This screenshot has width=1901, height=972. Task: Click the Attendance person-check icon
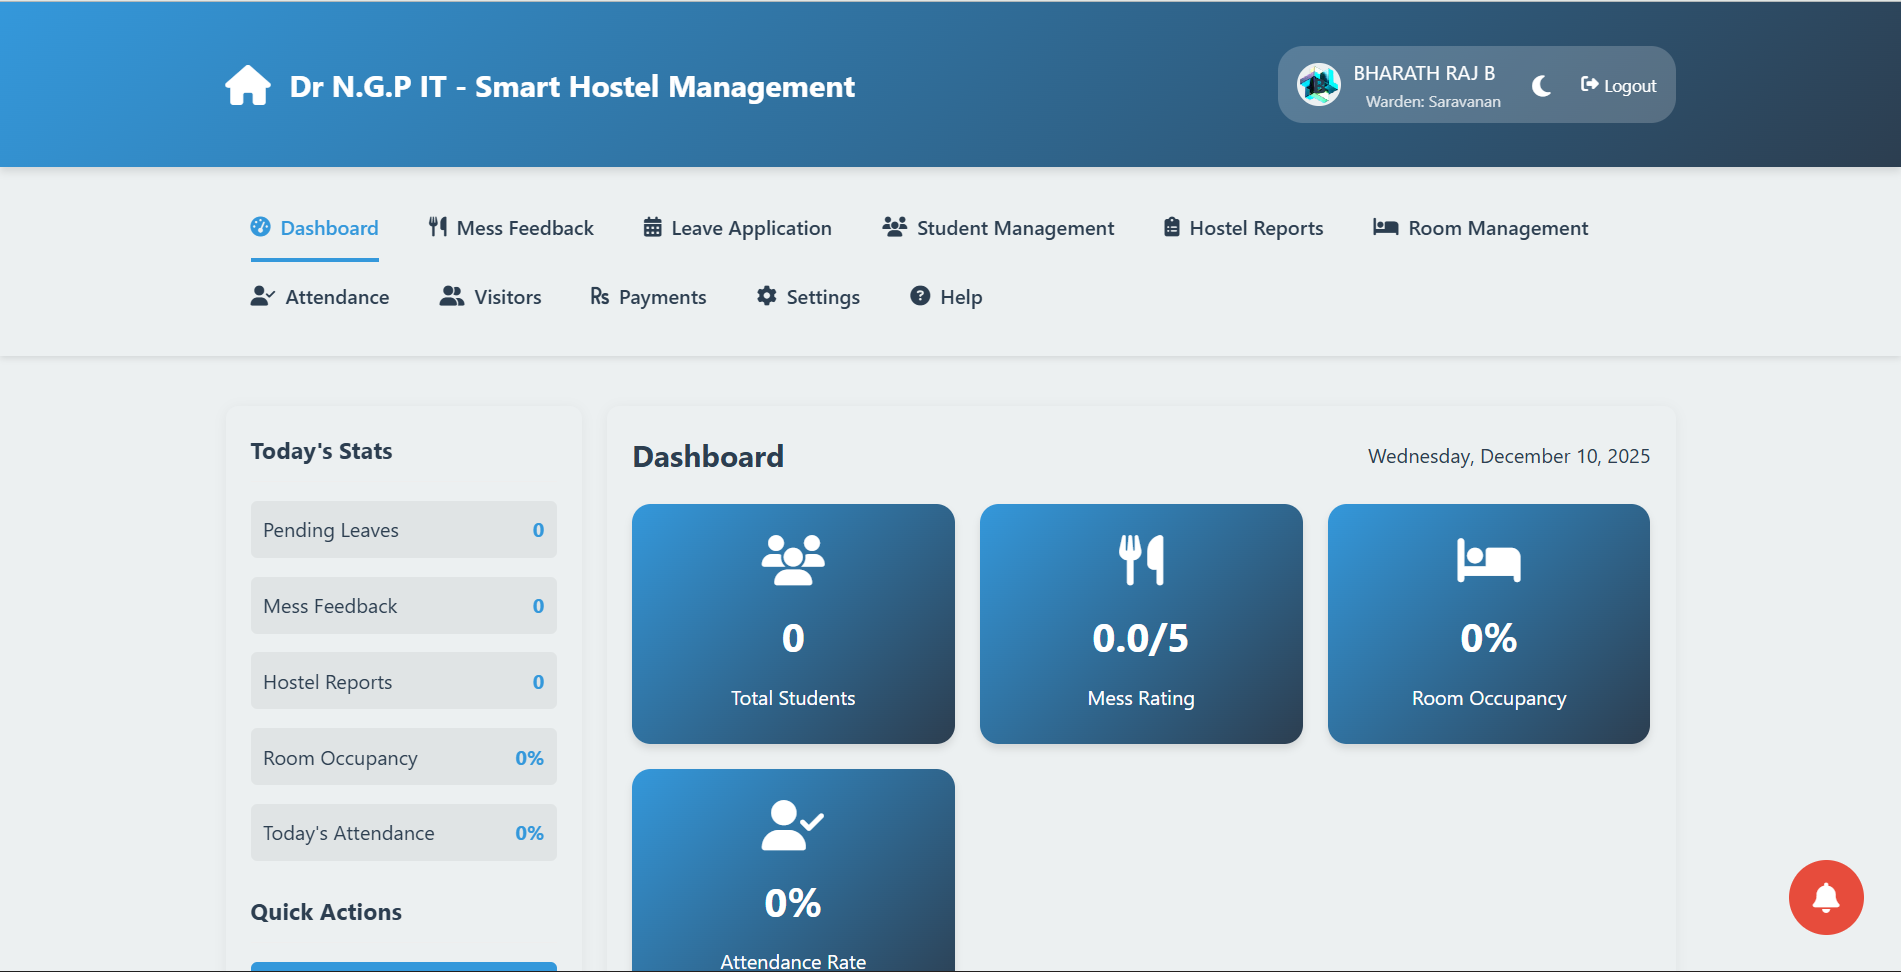262,296
